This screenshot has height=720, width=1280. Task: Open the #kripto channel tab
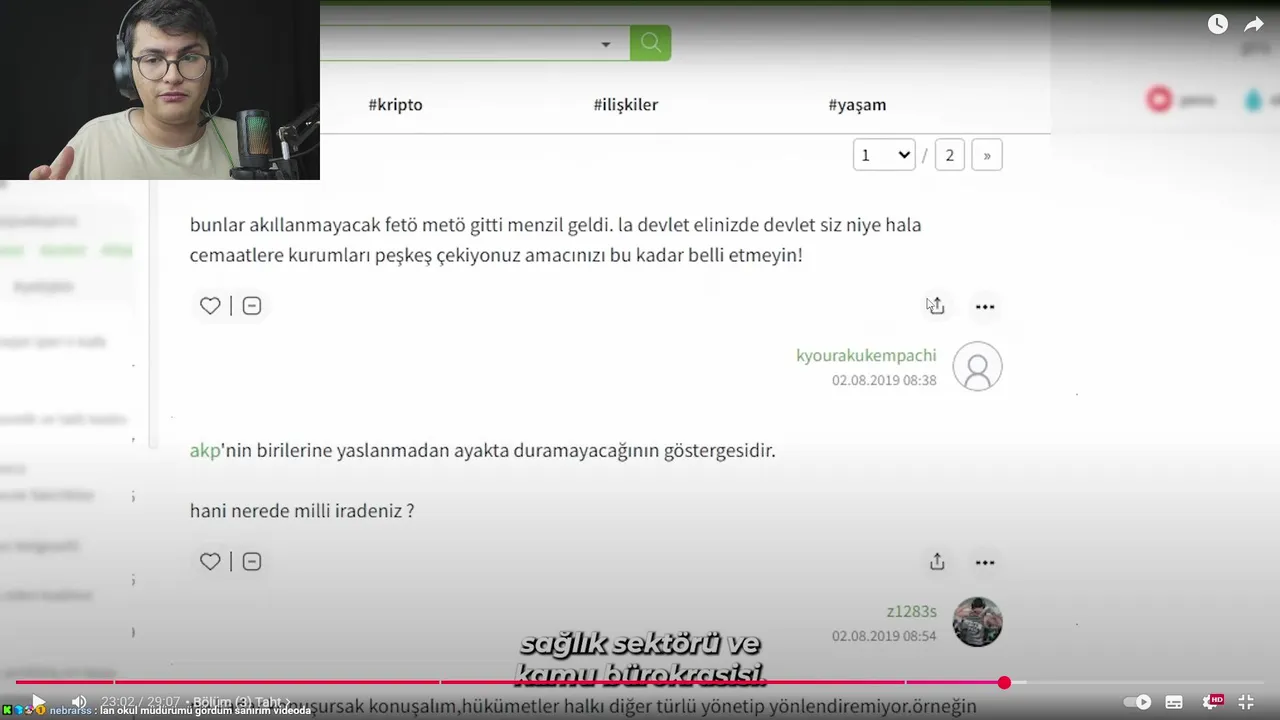[395, 105]
